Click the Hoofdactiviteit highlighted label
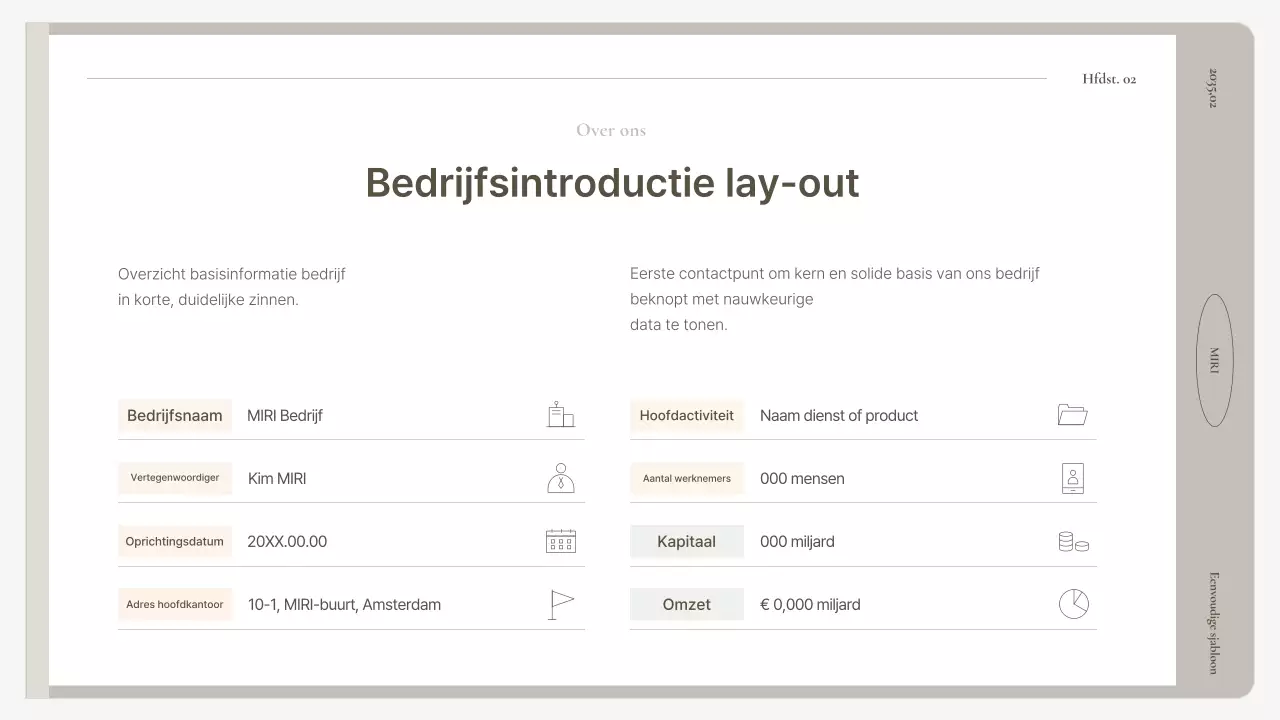 click(x=687, y=415)
